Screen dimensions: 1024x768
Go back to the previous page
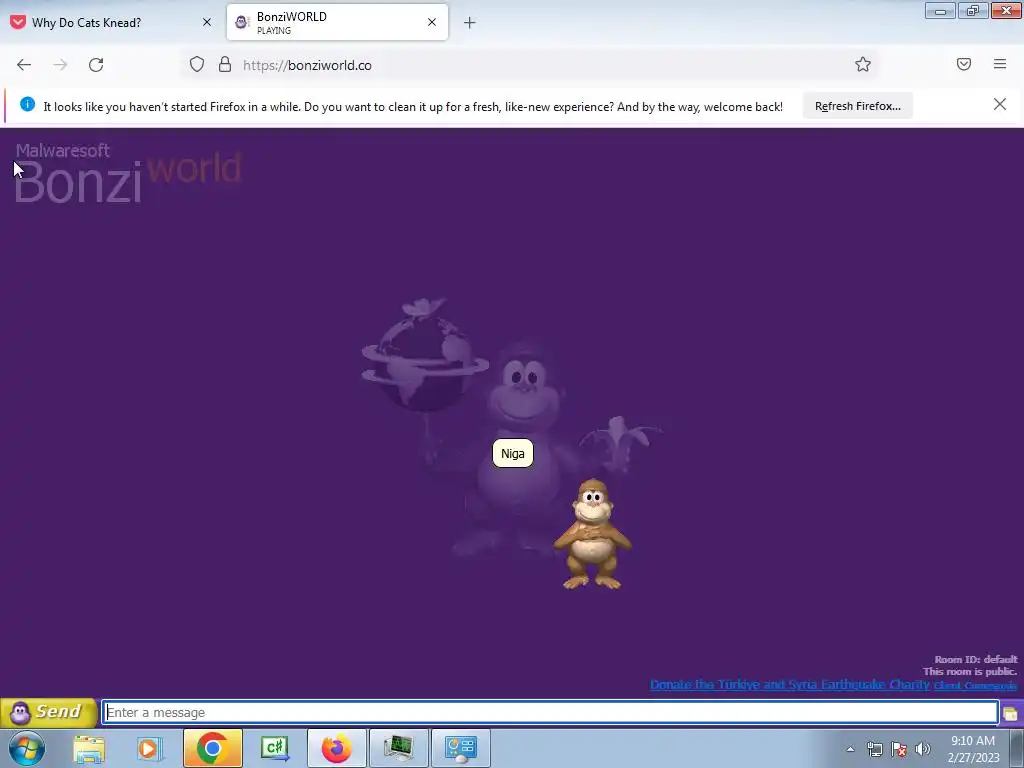click(24, 65)
